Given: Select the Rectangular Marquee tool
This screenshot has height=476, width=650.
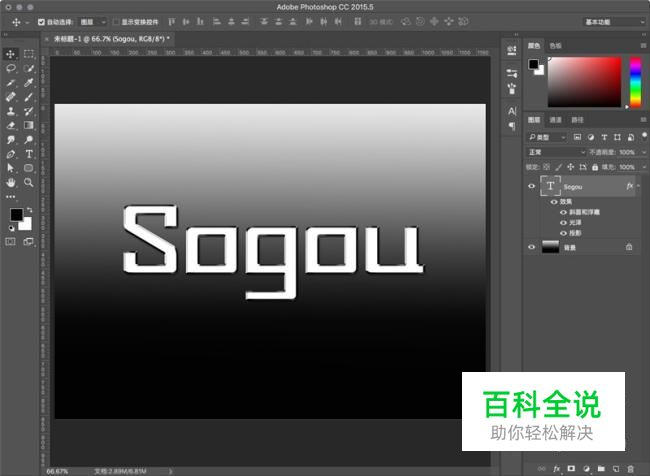Looking at the screenshot, I should tap(29, 54).
